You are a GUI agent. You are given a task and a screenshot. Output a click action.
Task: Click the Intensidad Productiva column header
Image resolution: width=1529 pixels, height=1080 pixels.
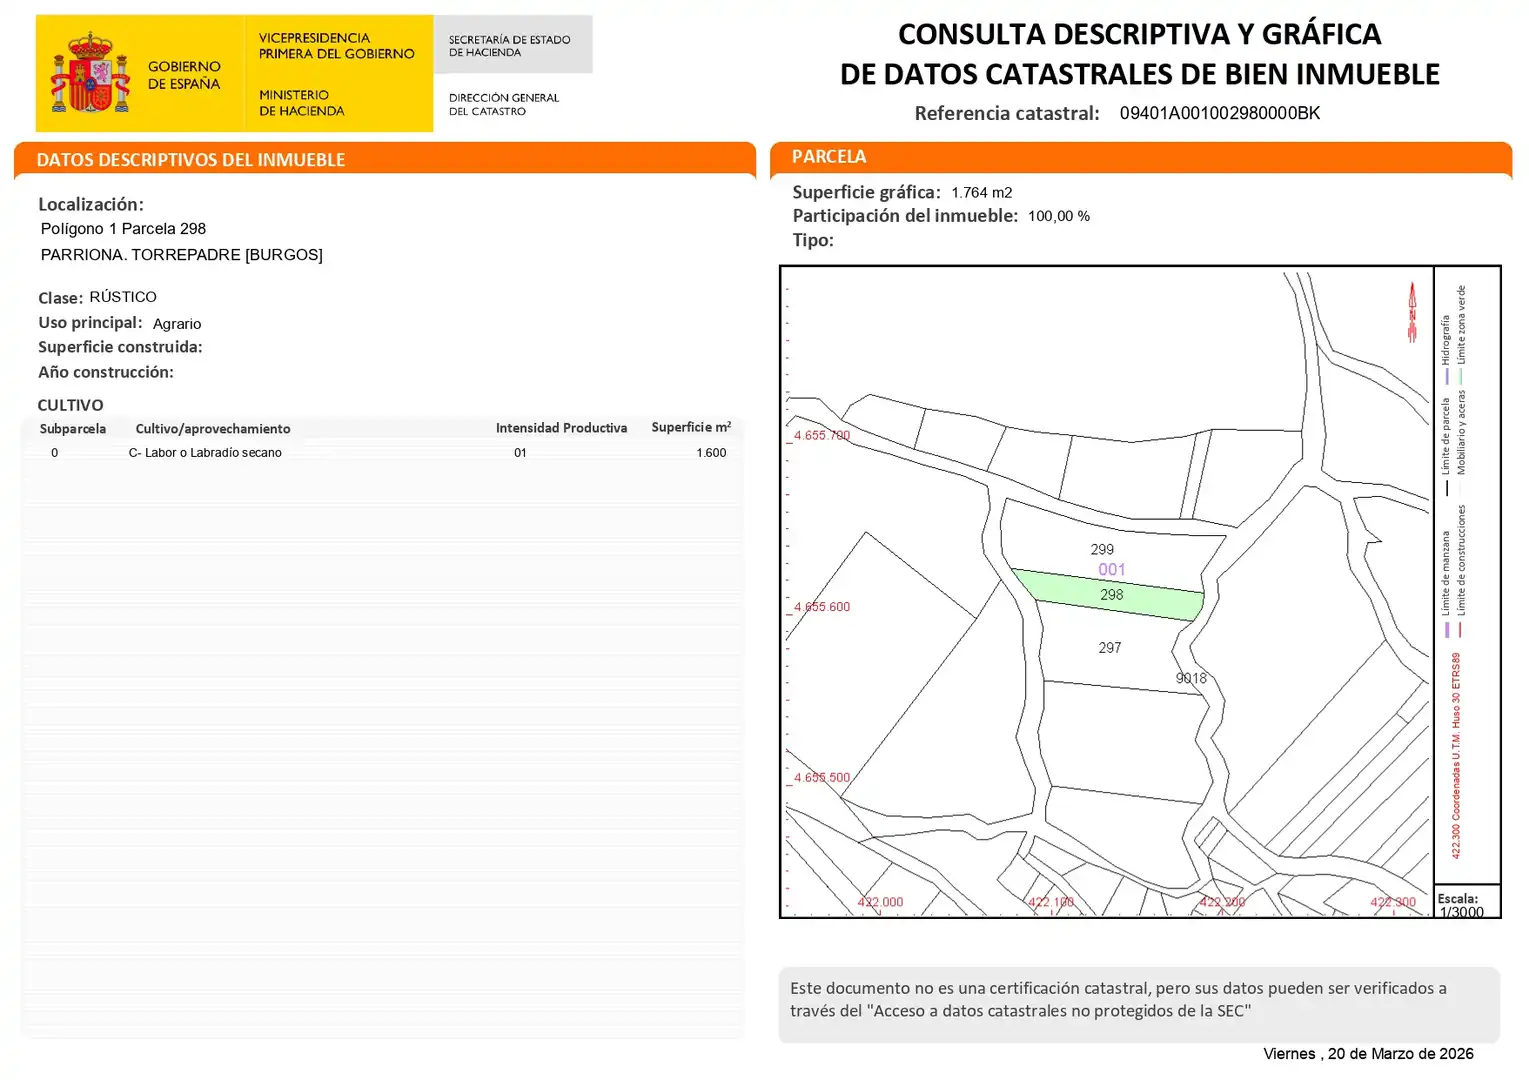tap(562, 428)
